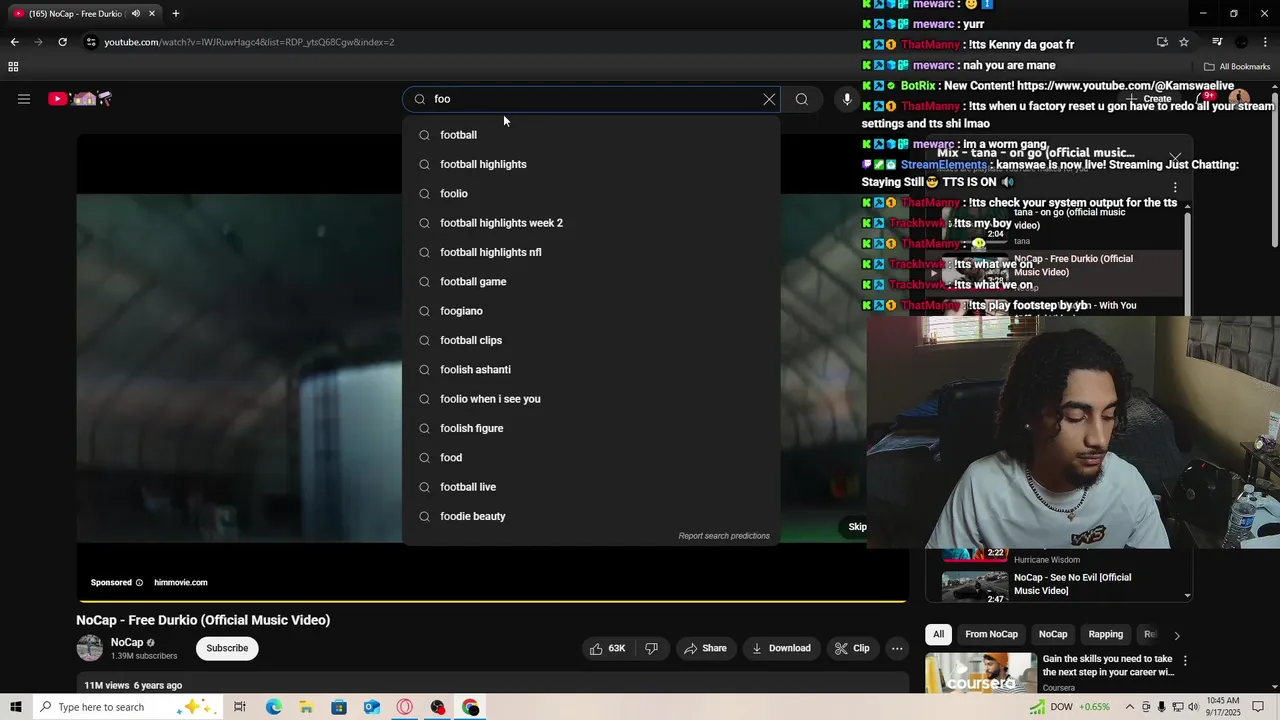Image resolution: width=1280 pixels, height=720 pixels.
Task: Go back with browser back arrow
Action: tap(14, 42)
